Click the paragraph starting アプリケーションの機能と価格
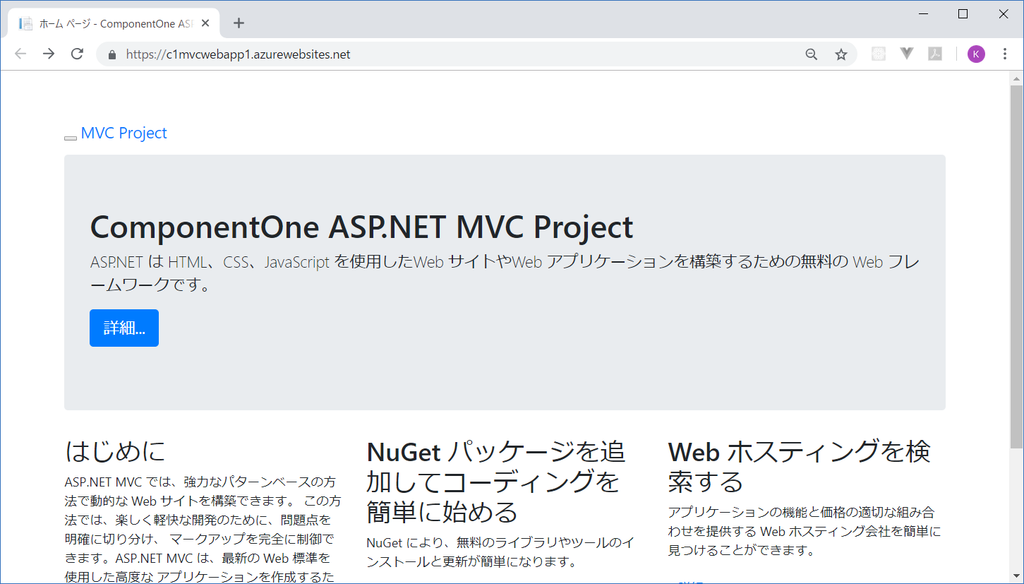 pos(804,531)
